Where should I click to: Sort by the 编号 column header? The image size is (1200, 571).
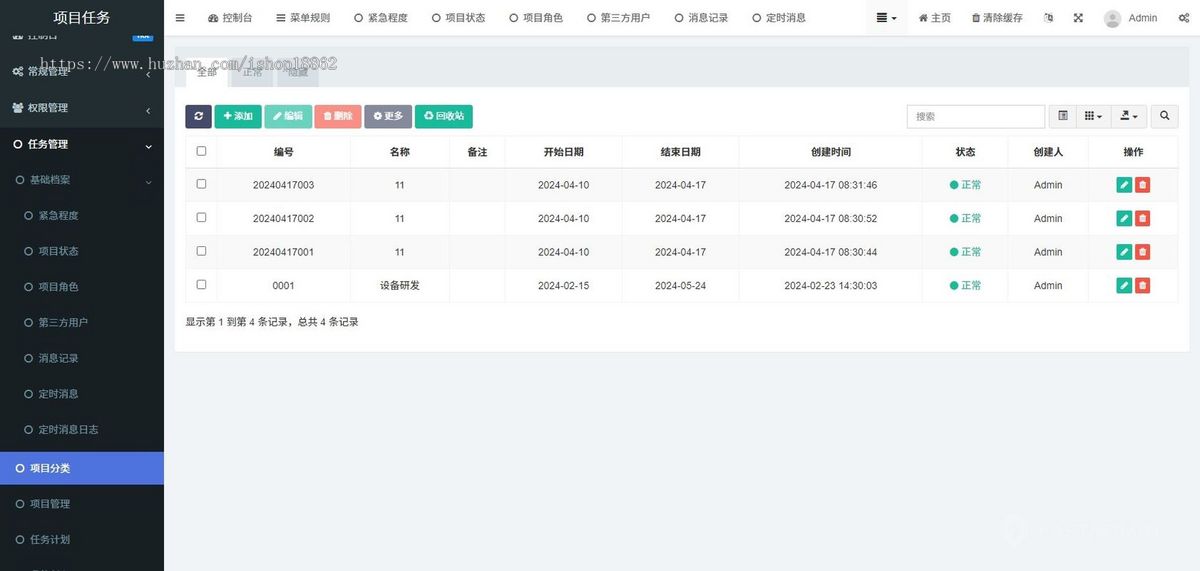click(x=284, y=152)
